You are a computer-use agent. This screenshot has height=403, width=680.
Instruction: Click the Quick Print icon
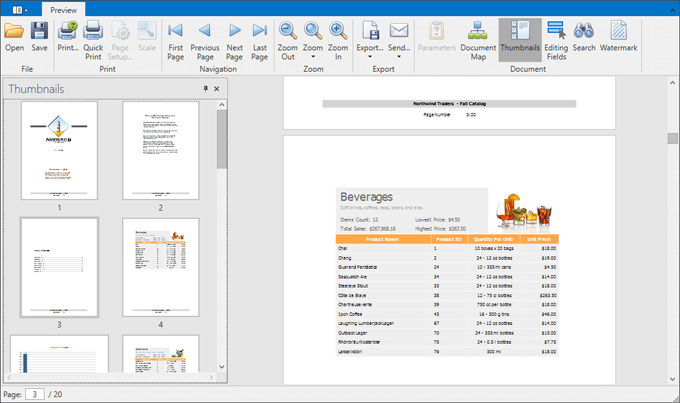point(93,36)
